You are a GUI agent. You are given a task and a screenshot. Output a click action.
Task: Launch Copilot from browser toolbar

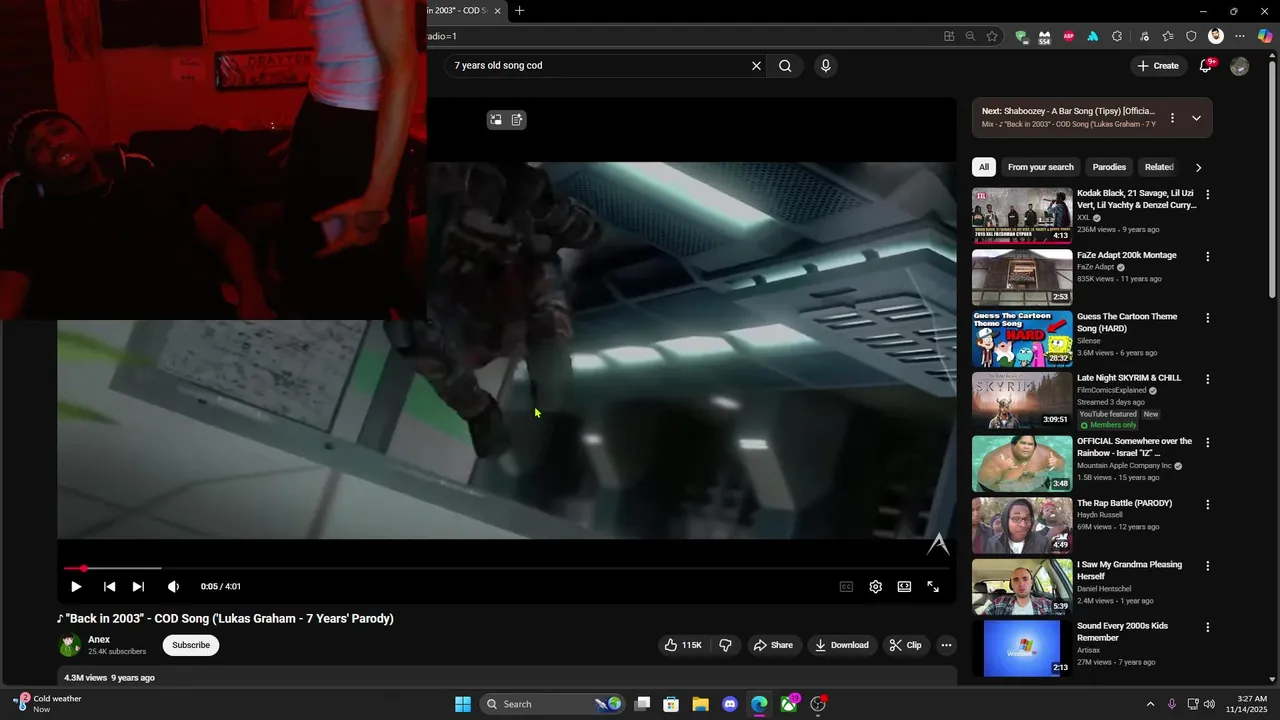[1265, 36]
